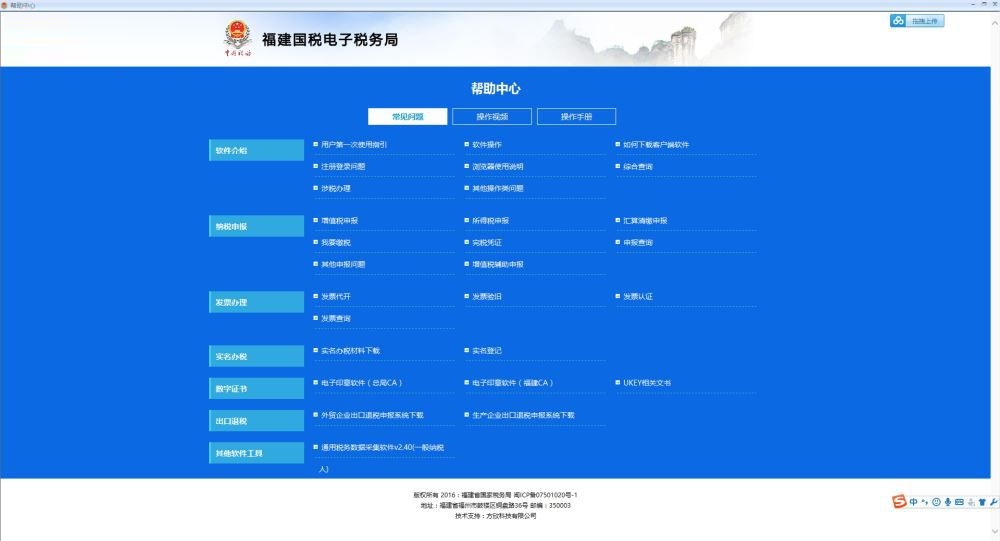Viewport: 1000px width, 541px height.
Task: Click the 福建国税电子税务局 site title
Action: click(x=330, y=40)
